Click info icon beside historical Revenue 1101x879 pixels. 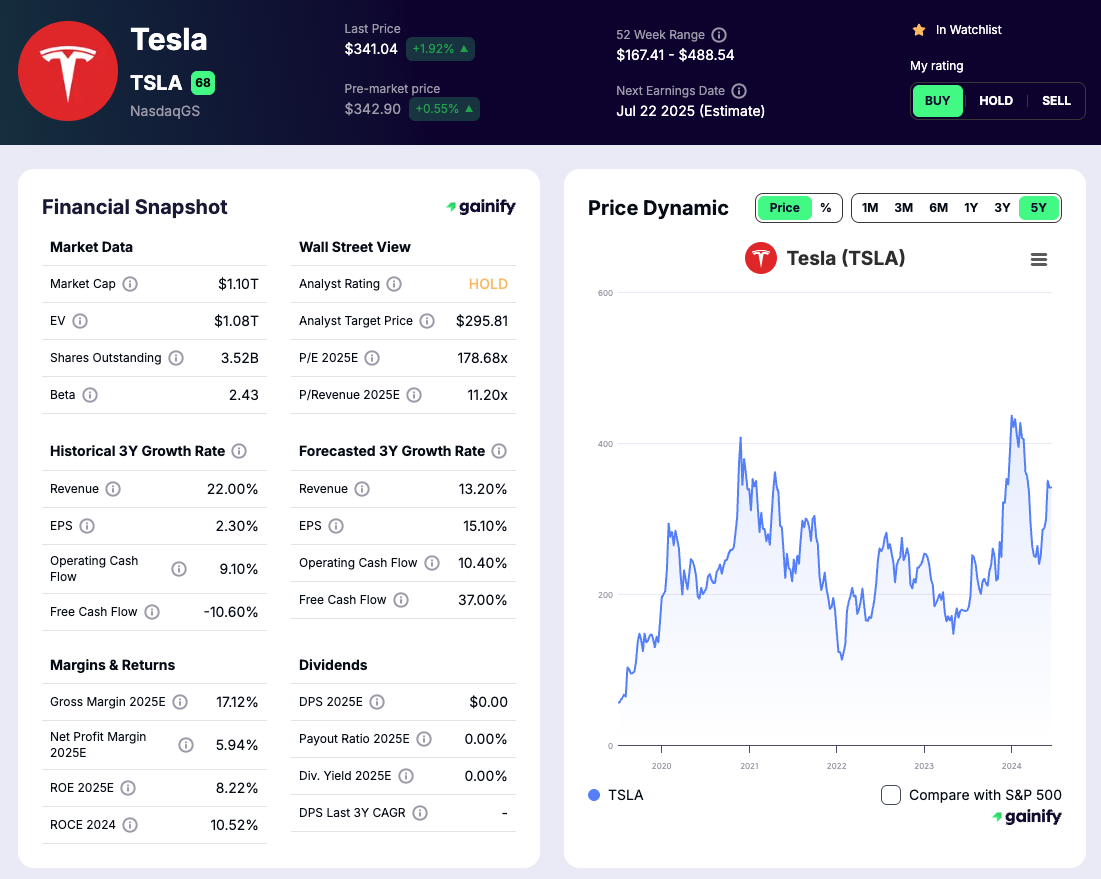pyautogui.click(x=113, y=489)
